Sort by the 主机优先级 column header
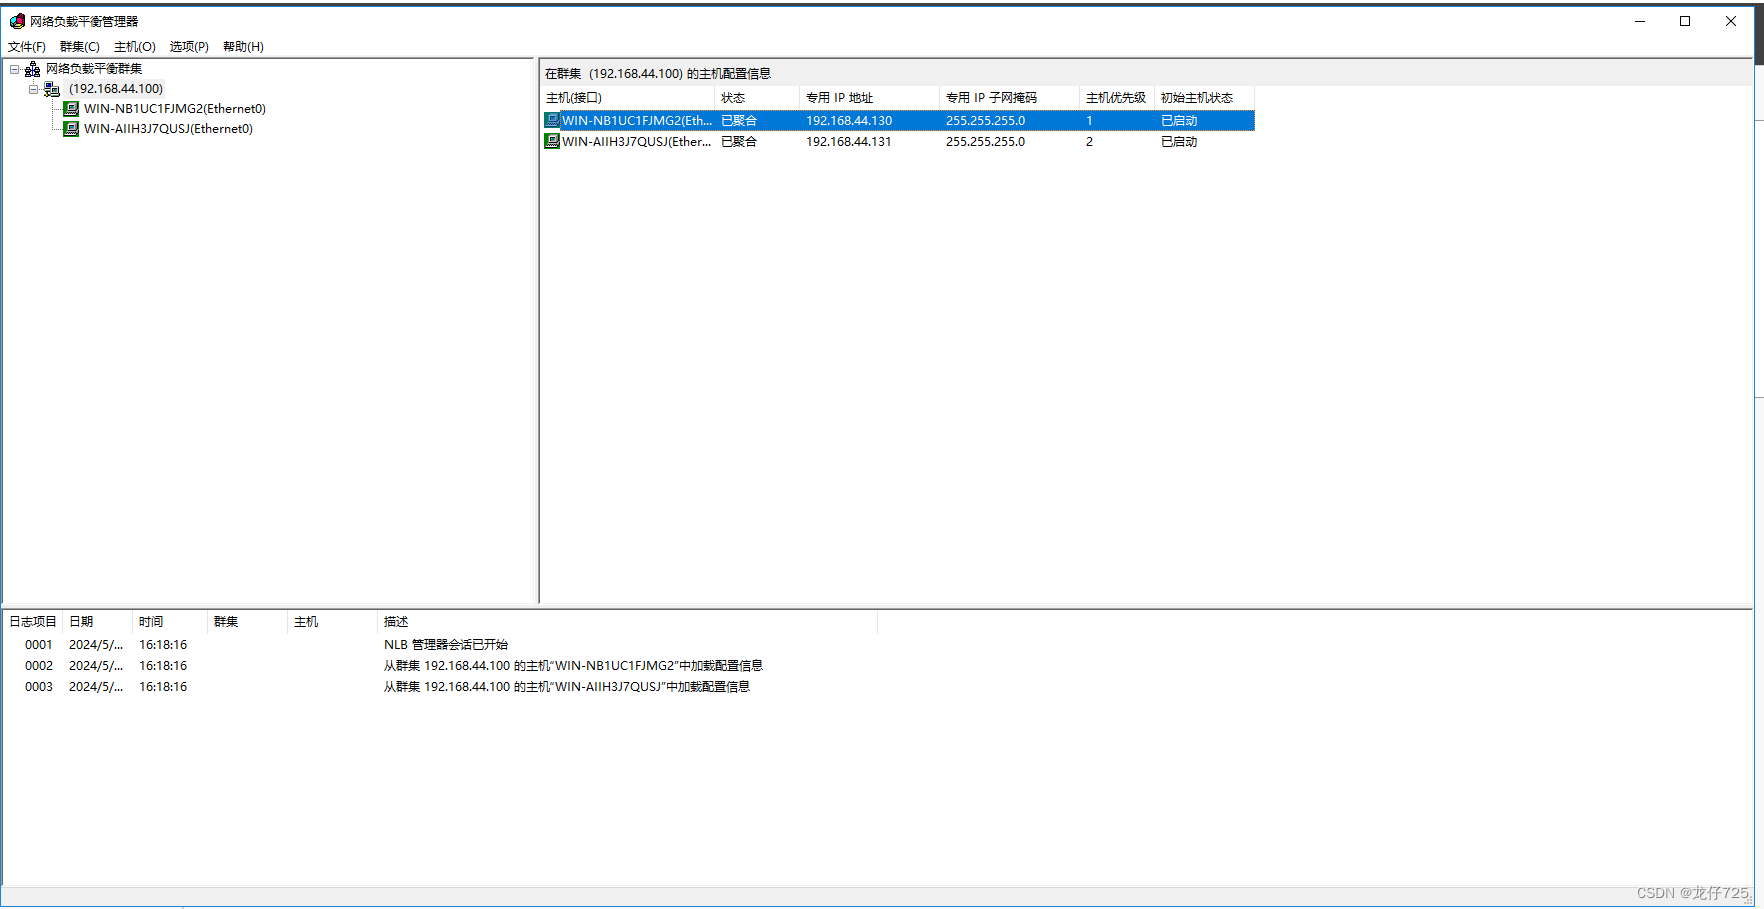Viewport: 1764px width, 909px height. 1117,98
